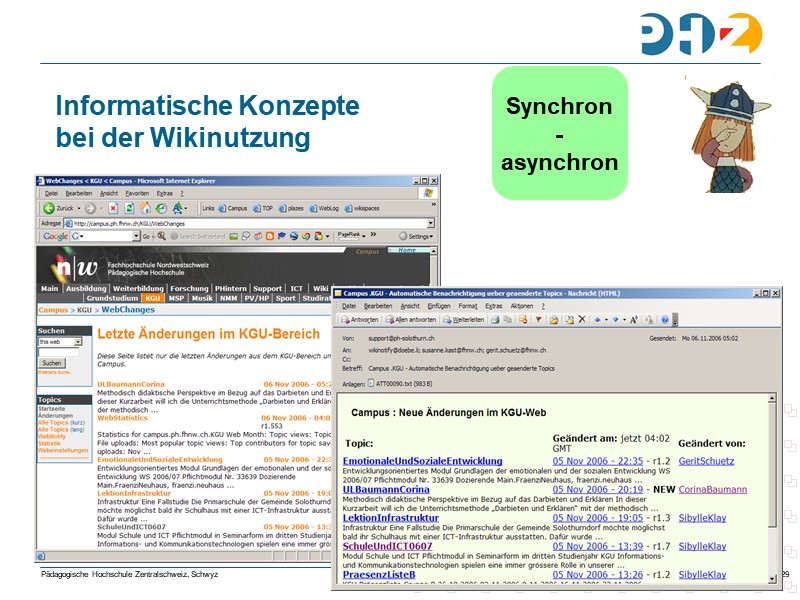
Task: Open the blue help question-mark icon
Action: pos(662,320)
